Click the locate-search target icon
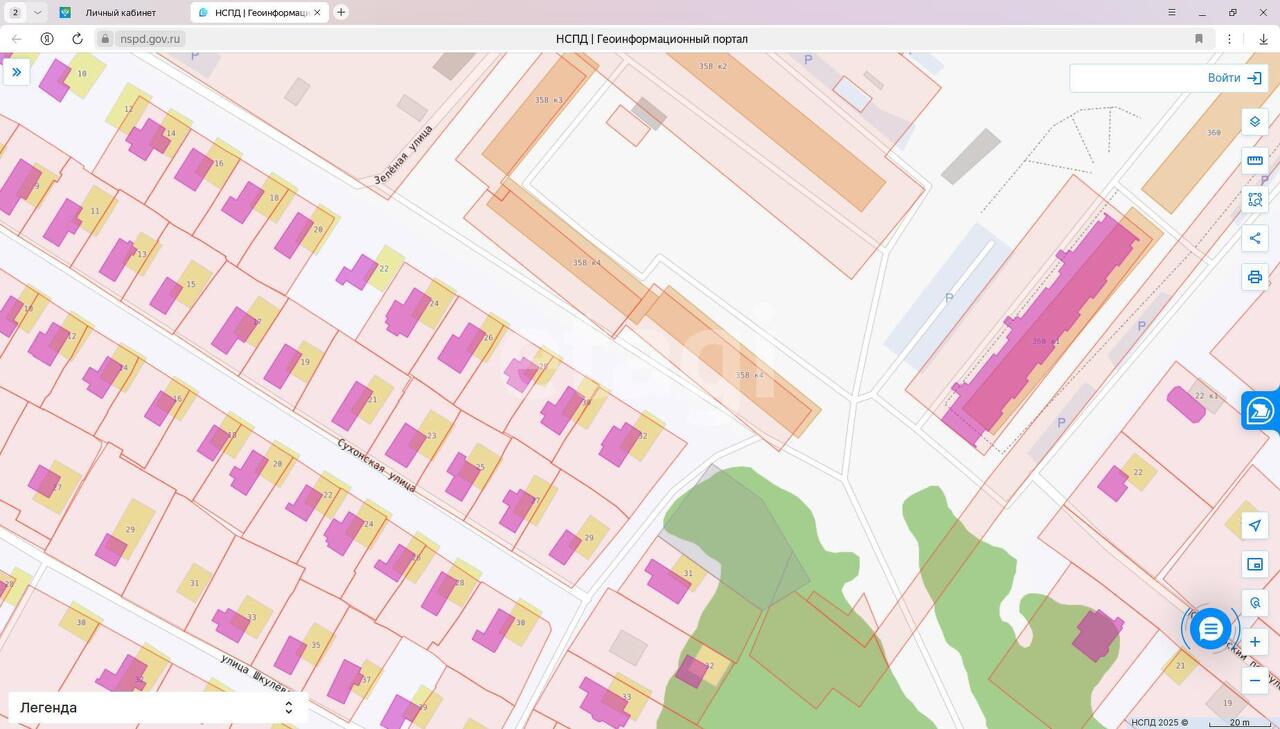Image resolution: width=1280 pixels, height=729 pixels. tap(1255, 603)
